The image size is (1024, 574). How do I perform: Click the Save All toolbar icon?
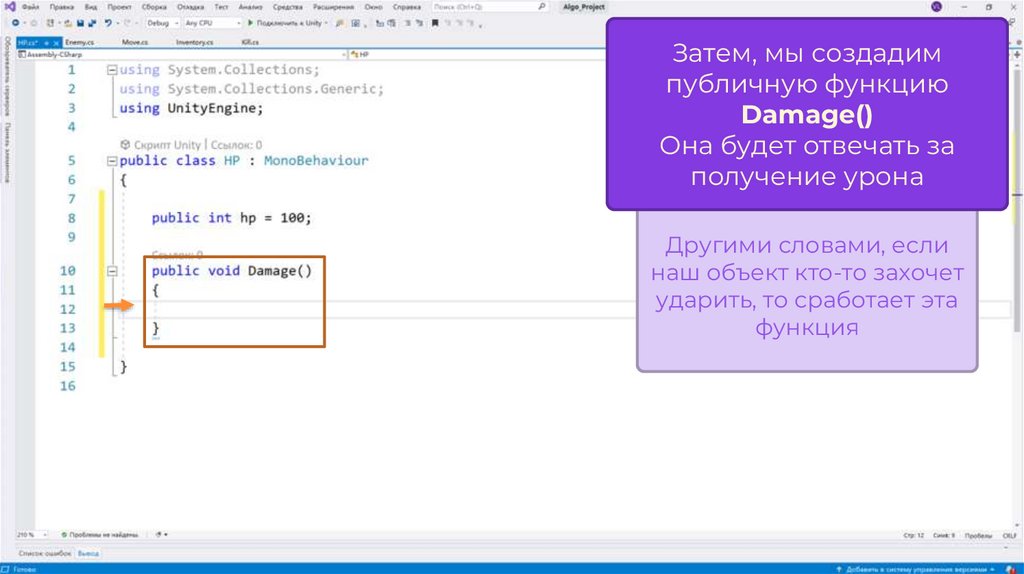pos(92,23)
